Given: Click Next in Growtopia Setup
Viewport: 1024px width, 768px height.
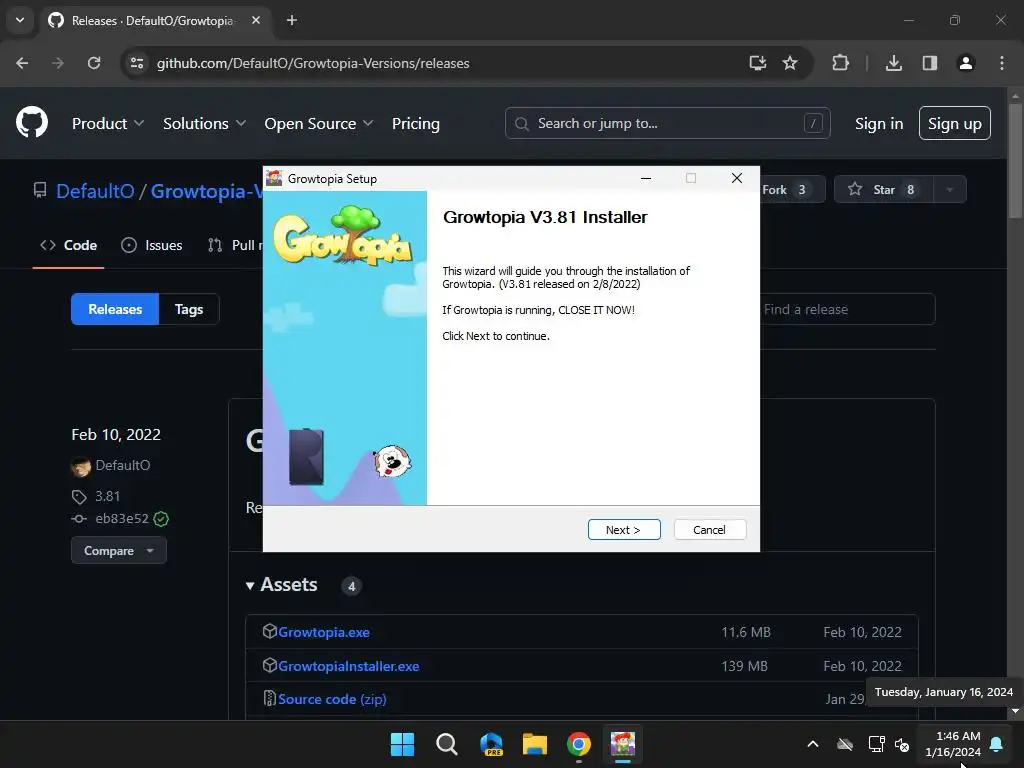Looking at the screenshot, I should (x=624, y=530).
